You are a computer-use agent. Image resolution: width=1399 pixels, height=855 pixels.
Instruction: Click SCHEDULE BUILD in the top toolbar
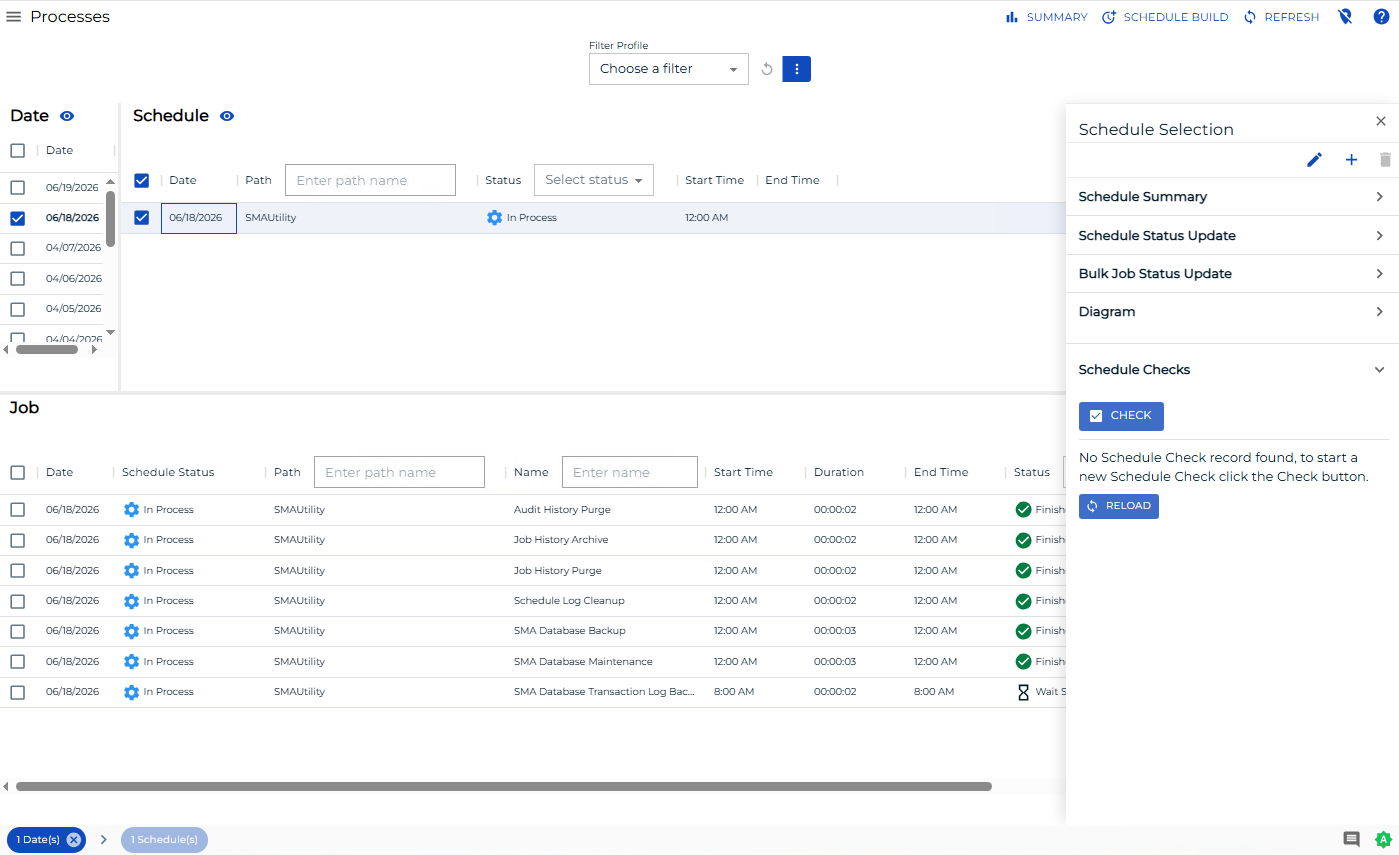click(x=1165, y=17)
